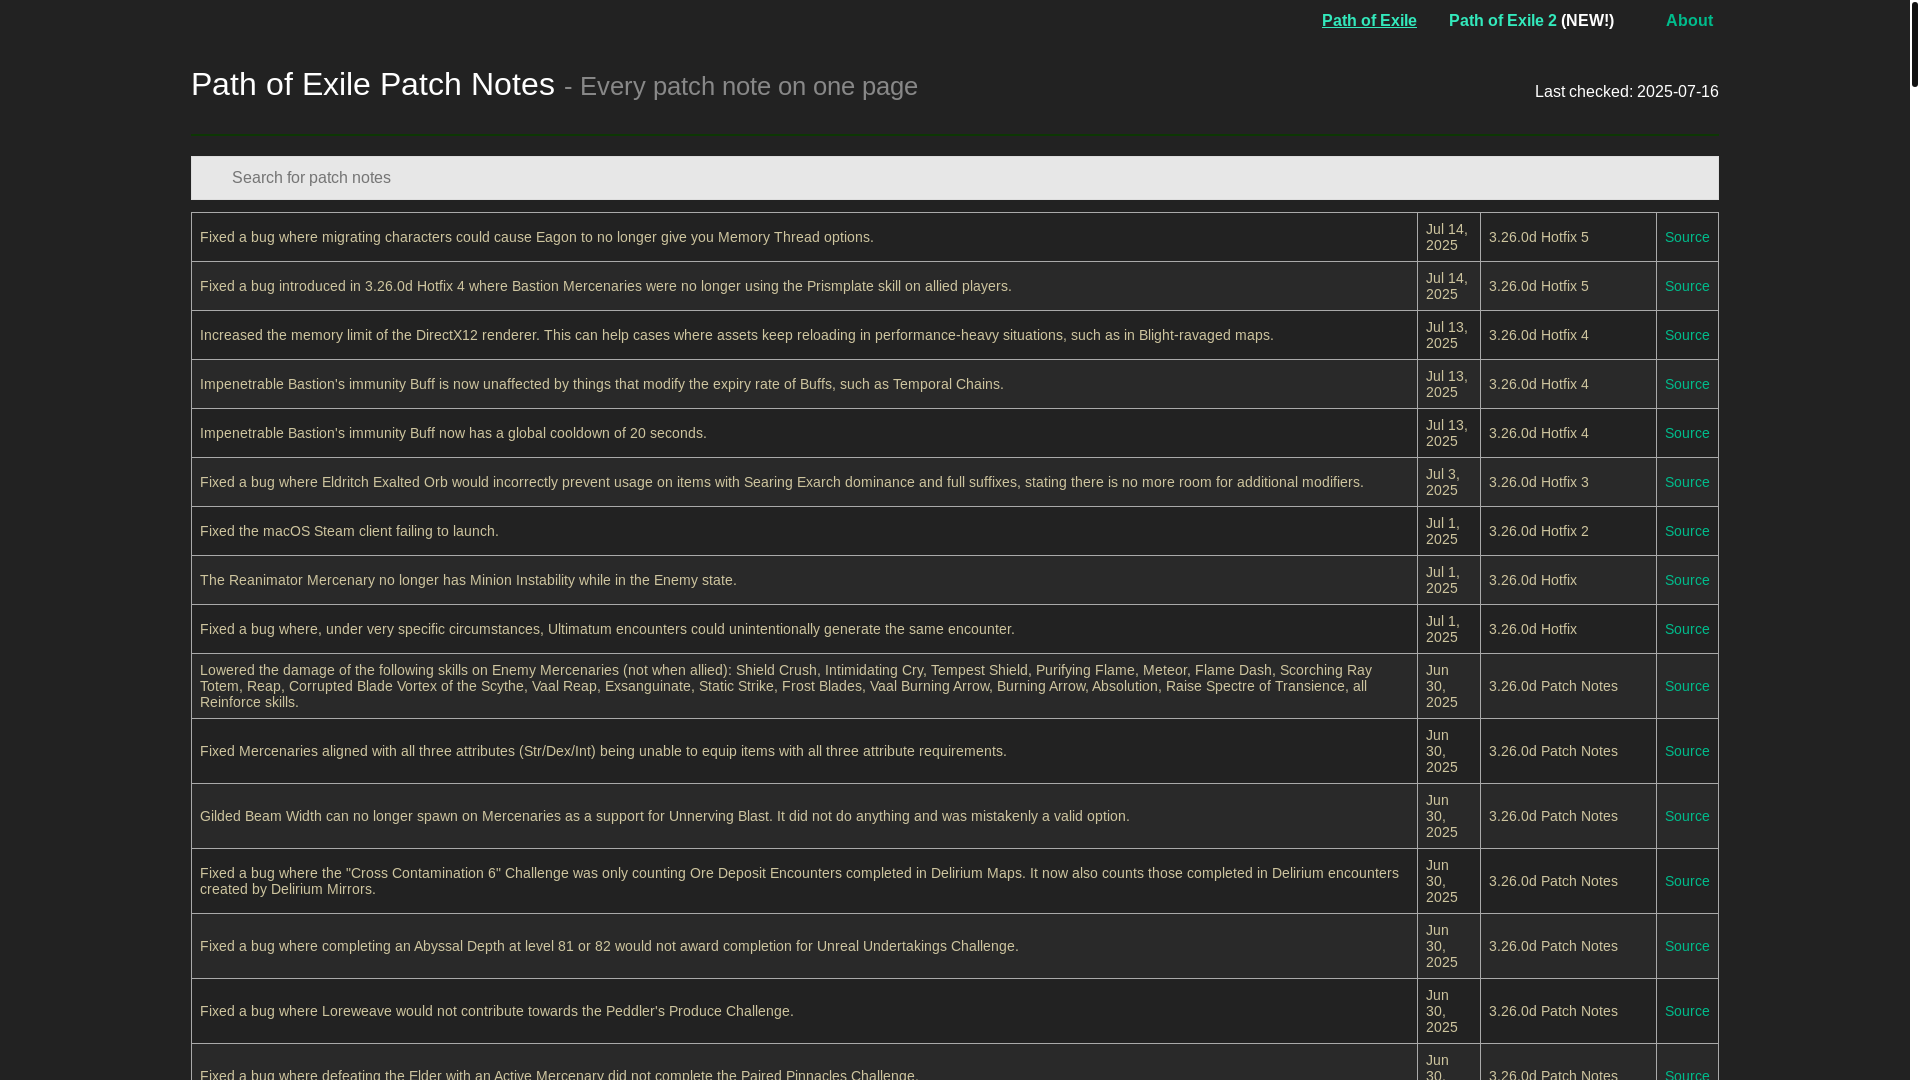
Task: Open Source link for Ultimatum encounters fix
Action: point(1686,629)
